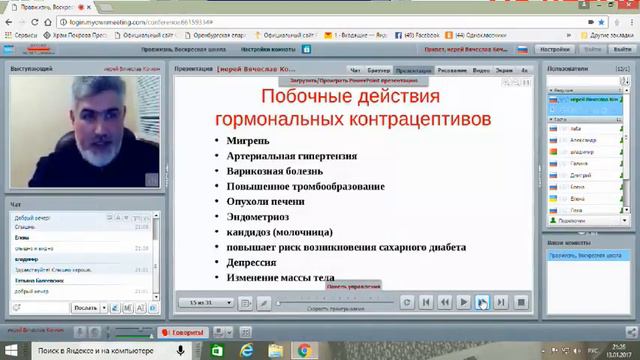The width and height of the screenshot is (640, 360).
Task: Jump to last slide in presentation controls
Action: 501,302
